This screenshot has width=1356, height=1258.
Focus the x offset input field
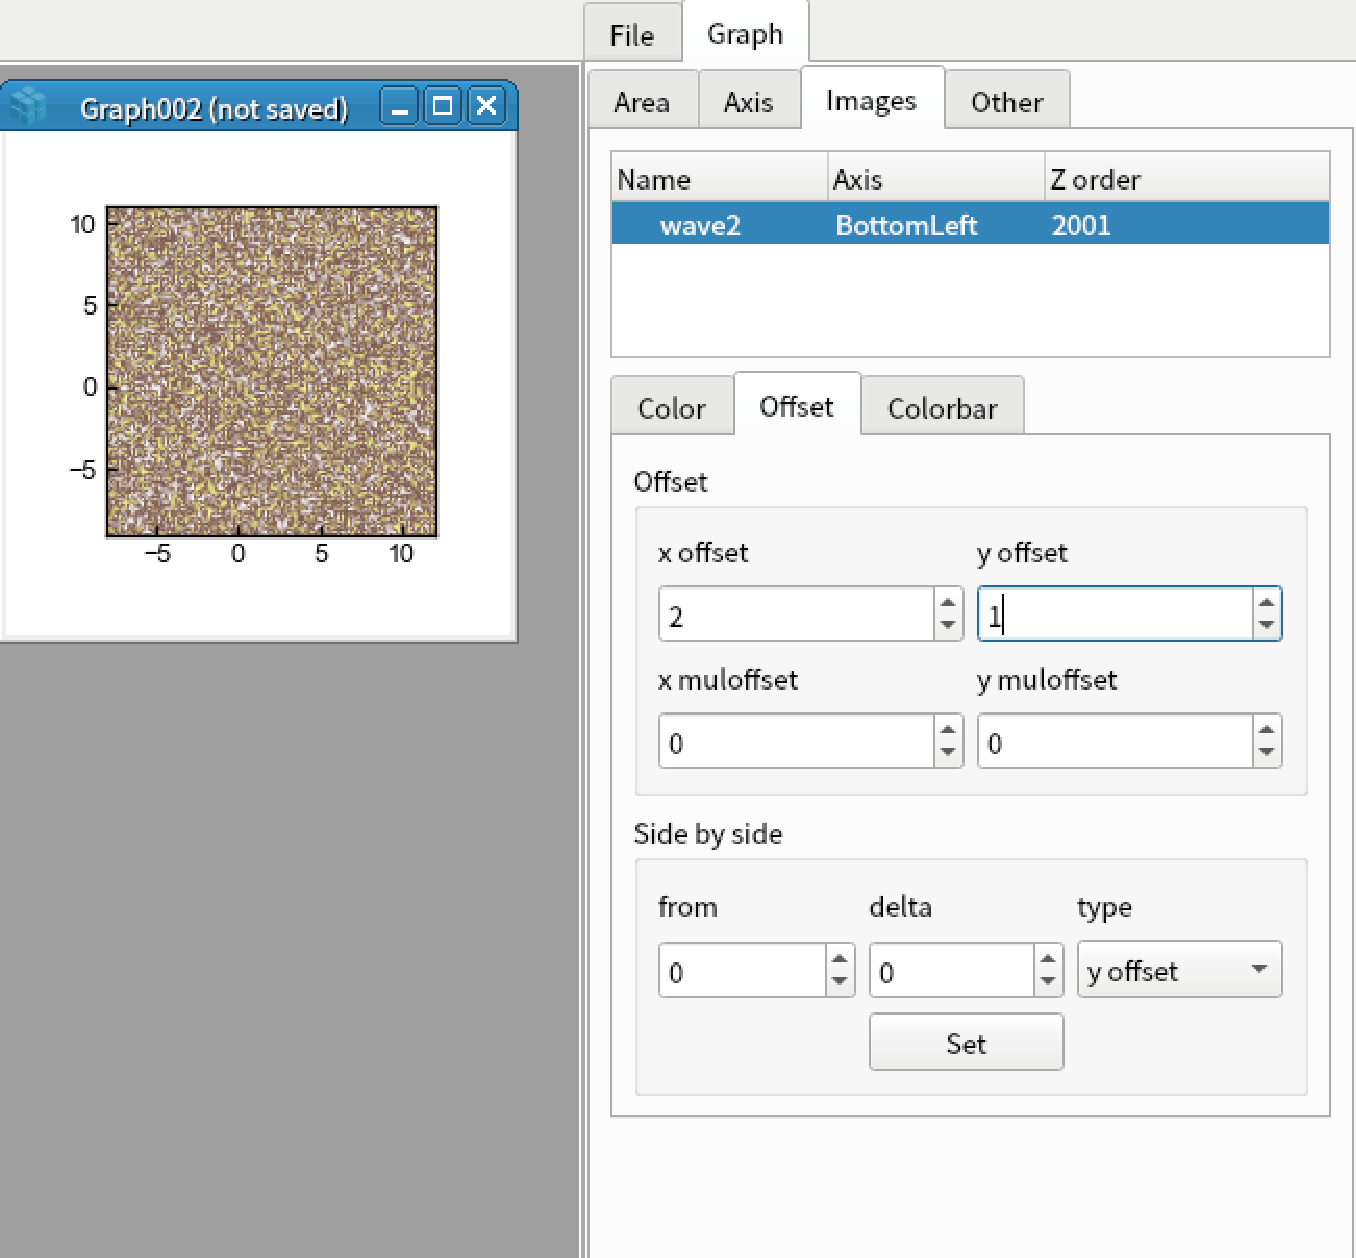click(796, 614)
